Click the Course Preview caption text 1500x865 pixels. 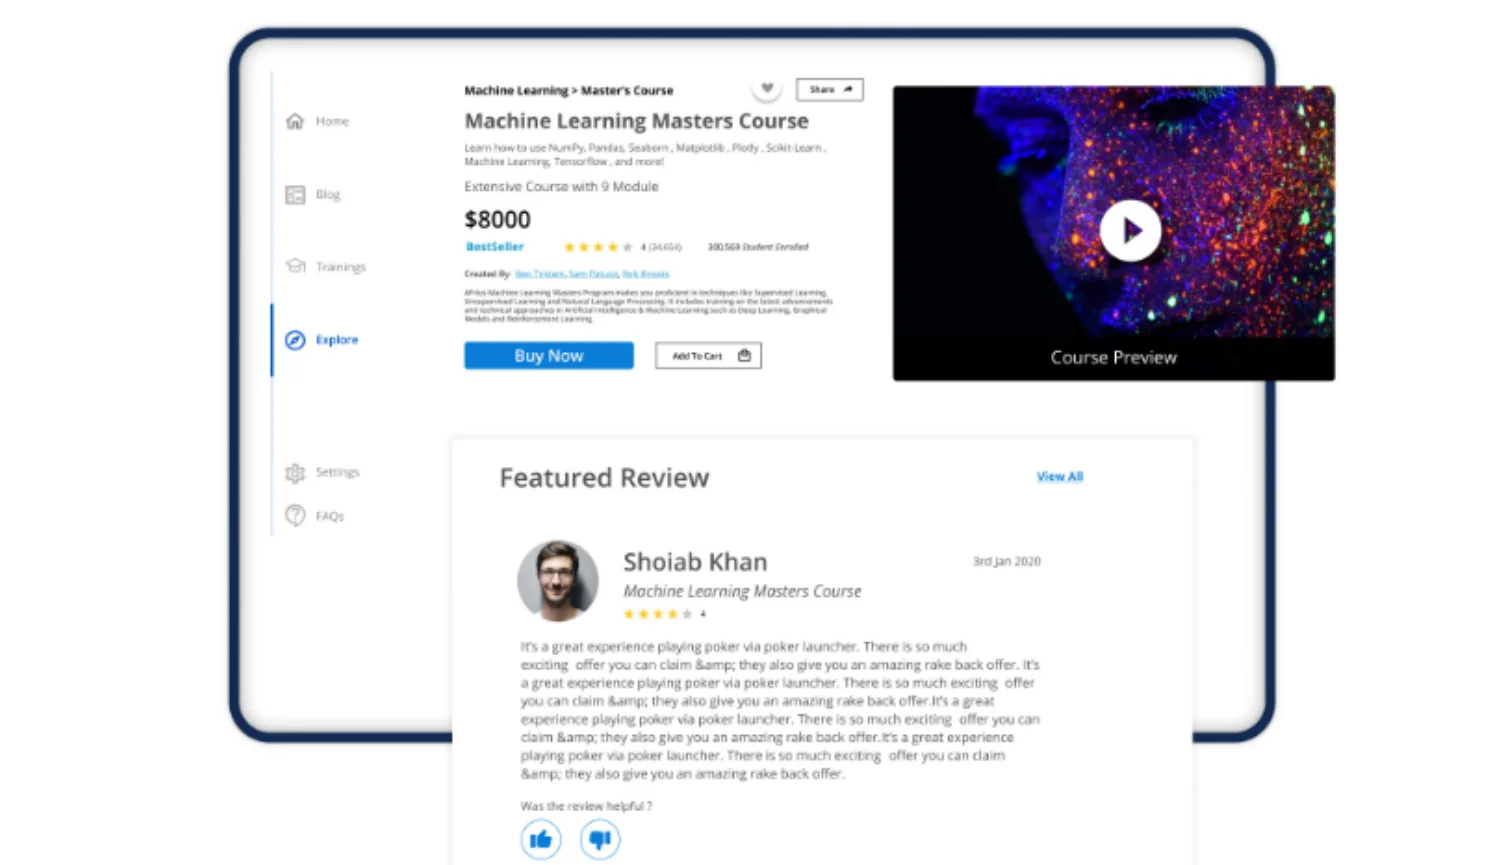[x=1113, y=358]
